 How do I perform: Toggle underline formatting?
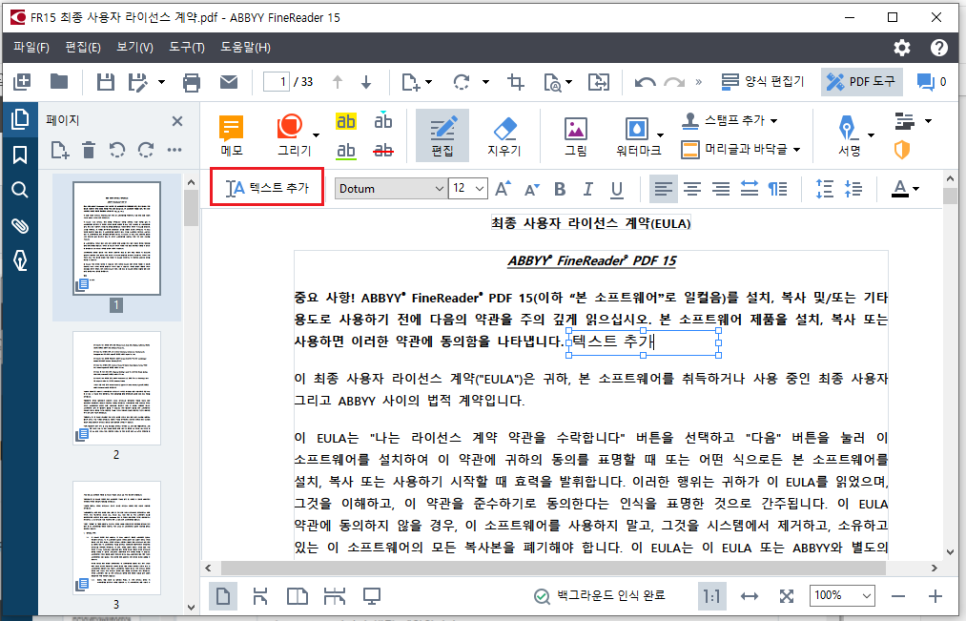click(x=616, y=190)
